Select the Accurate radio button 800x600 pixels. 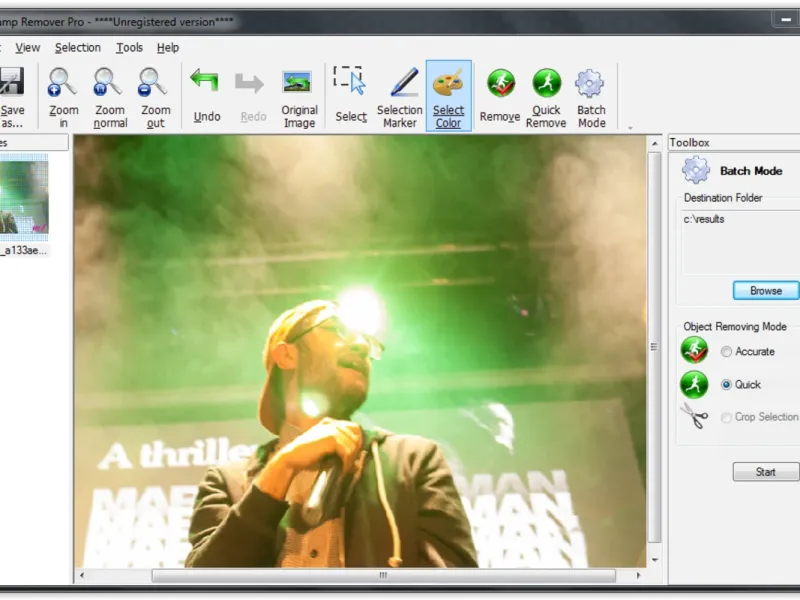coord(726,352)
